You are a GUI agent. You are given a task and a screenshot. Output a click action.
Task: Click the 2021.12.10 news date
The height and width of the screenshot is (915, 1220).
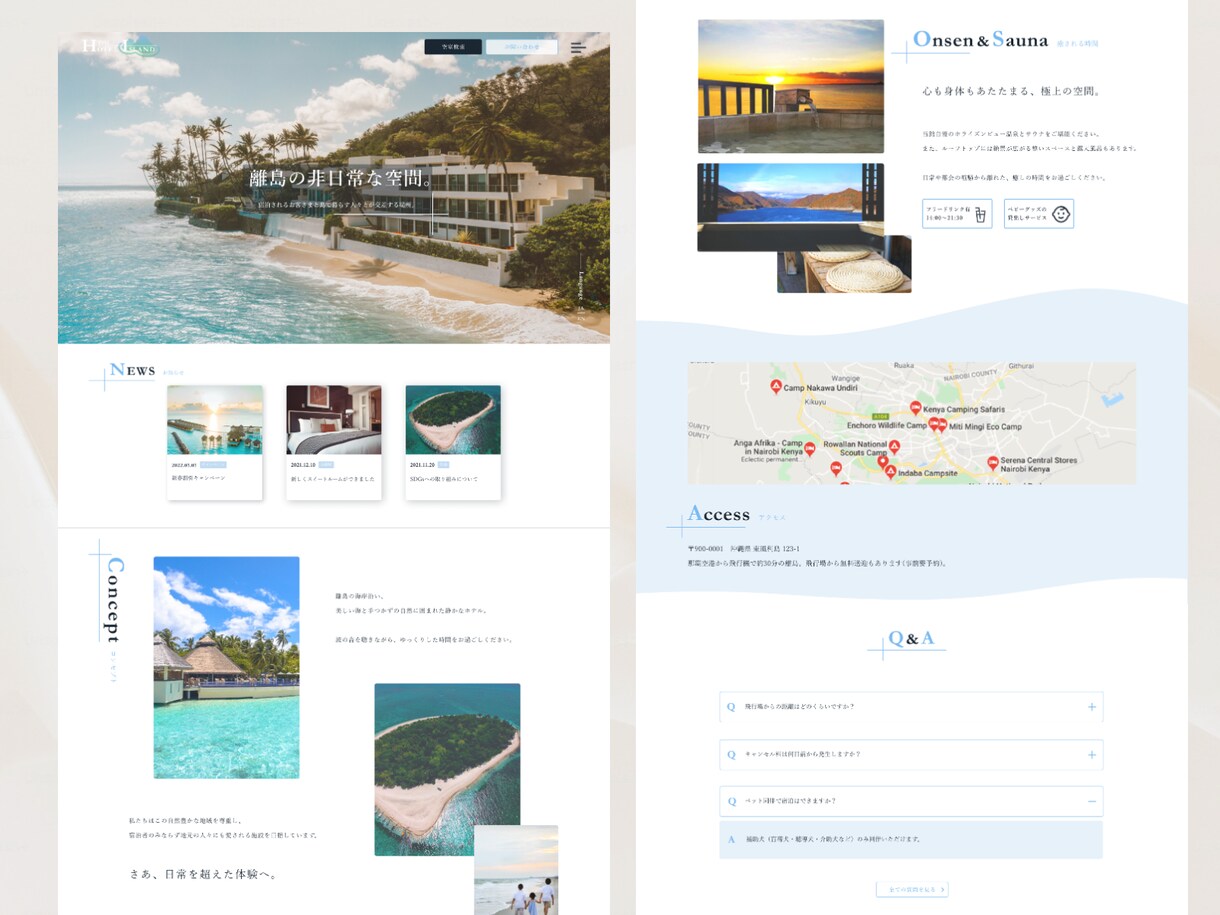coord(303,465)
